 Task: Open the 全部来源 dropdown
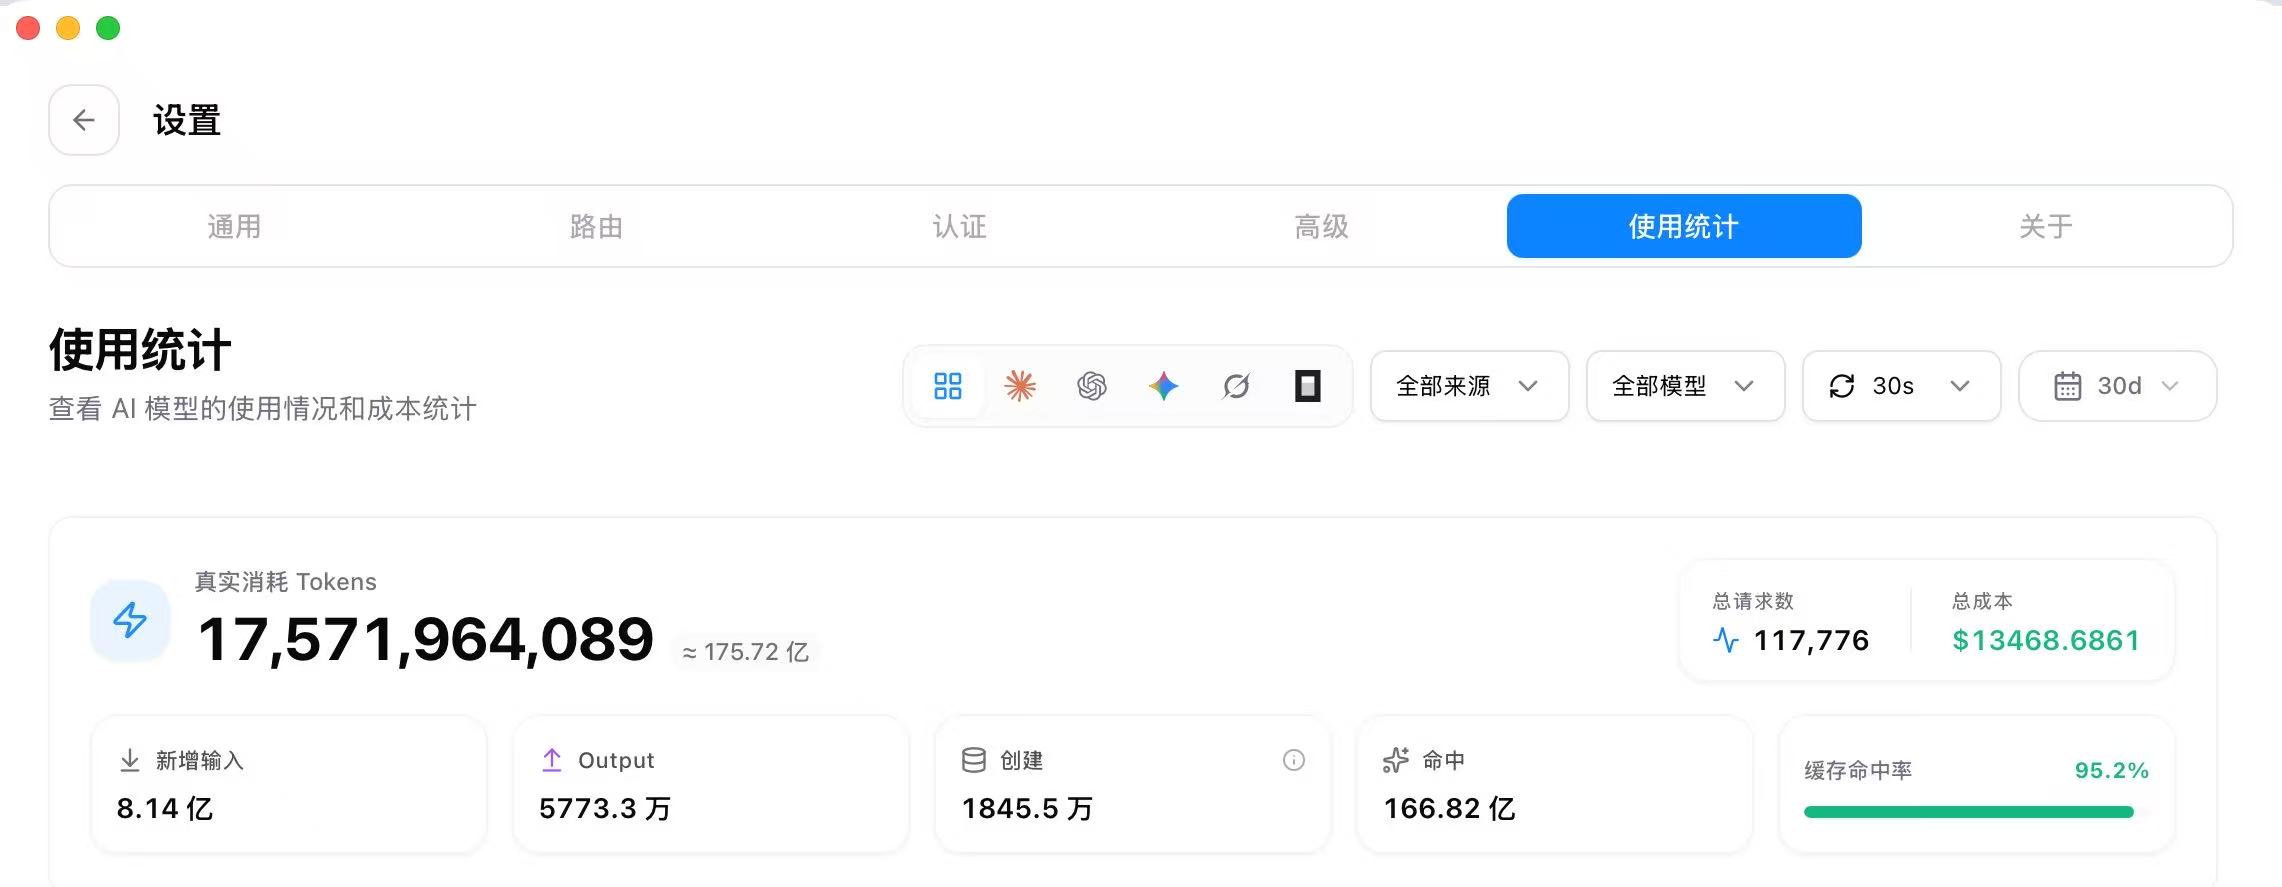point(1469,386)
